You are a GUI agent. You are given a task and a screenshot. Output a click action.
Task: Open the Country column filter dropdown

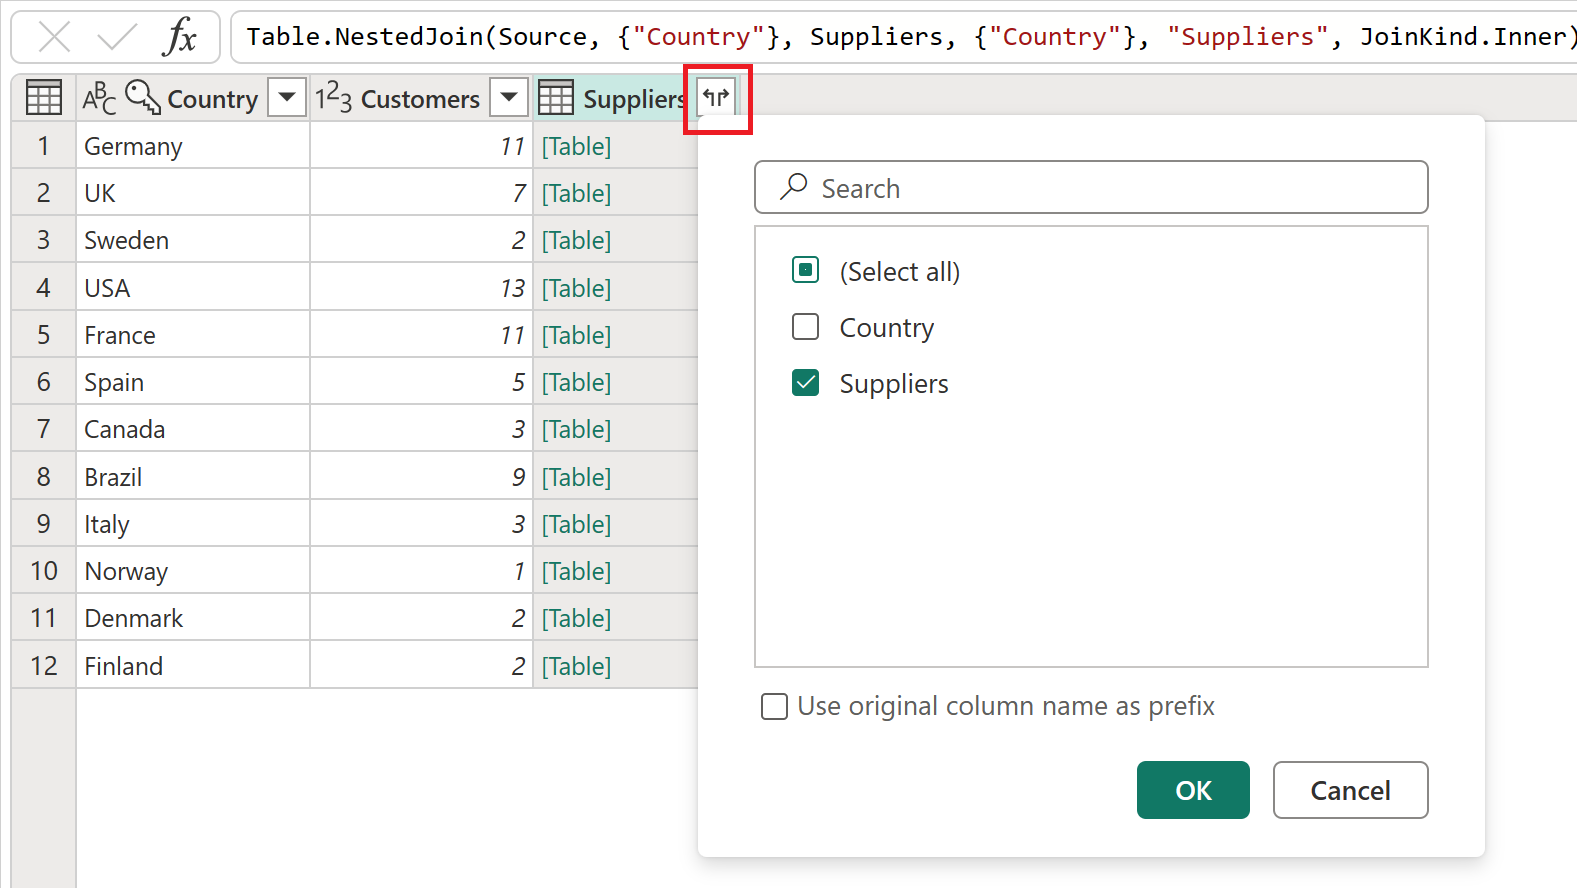[x=287, y=98]
